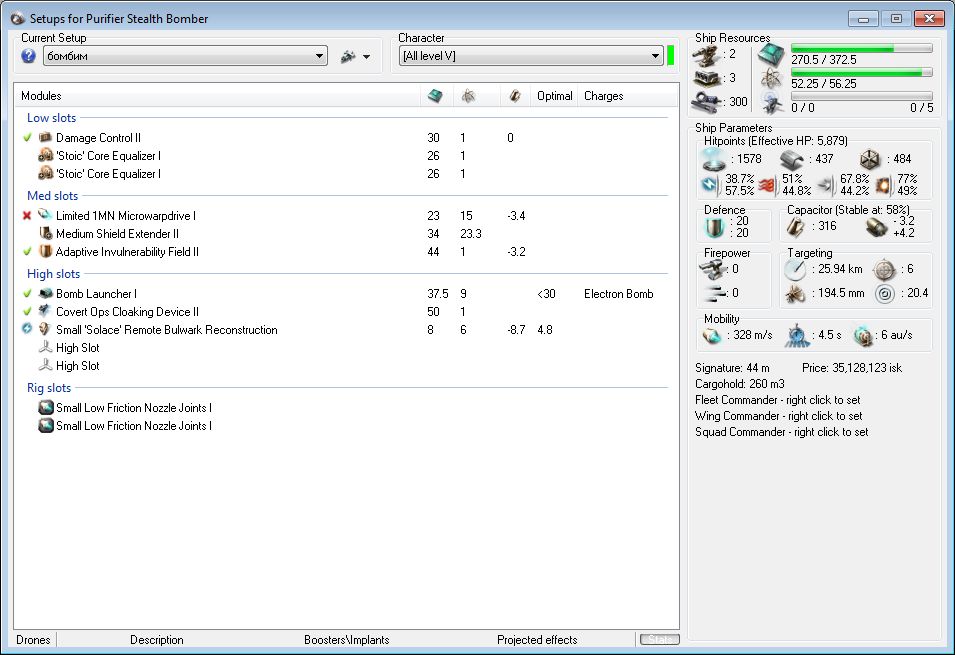The width and height of the screenshot is (955, 655).
Task: Click the ship browser icon next to setup
Action: pyautogui.click(x=348, y=57)
